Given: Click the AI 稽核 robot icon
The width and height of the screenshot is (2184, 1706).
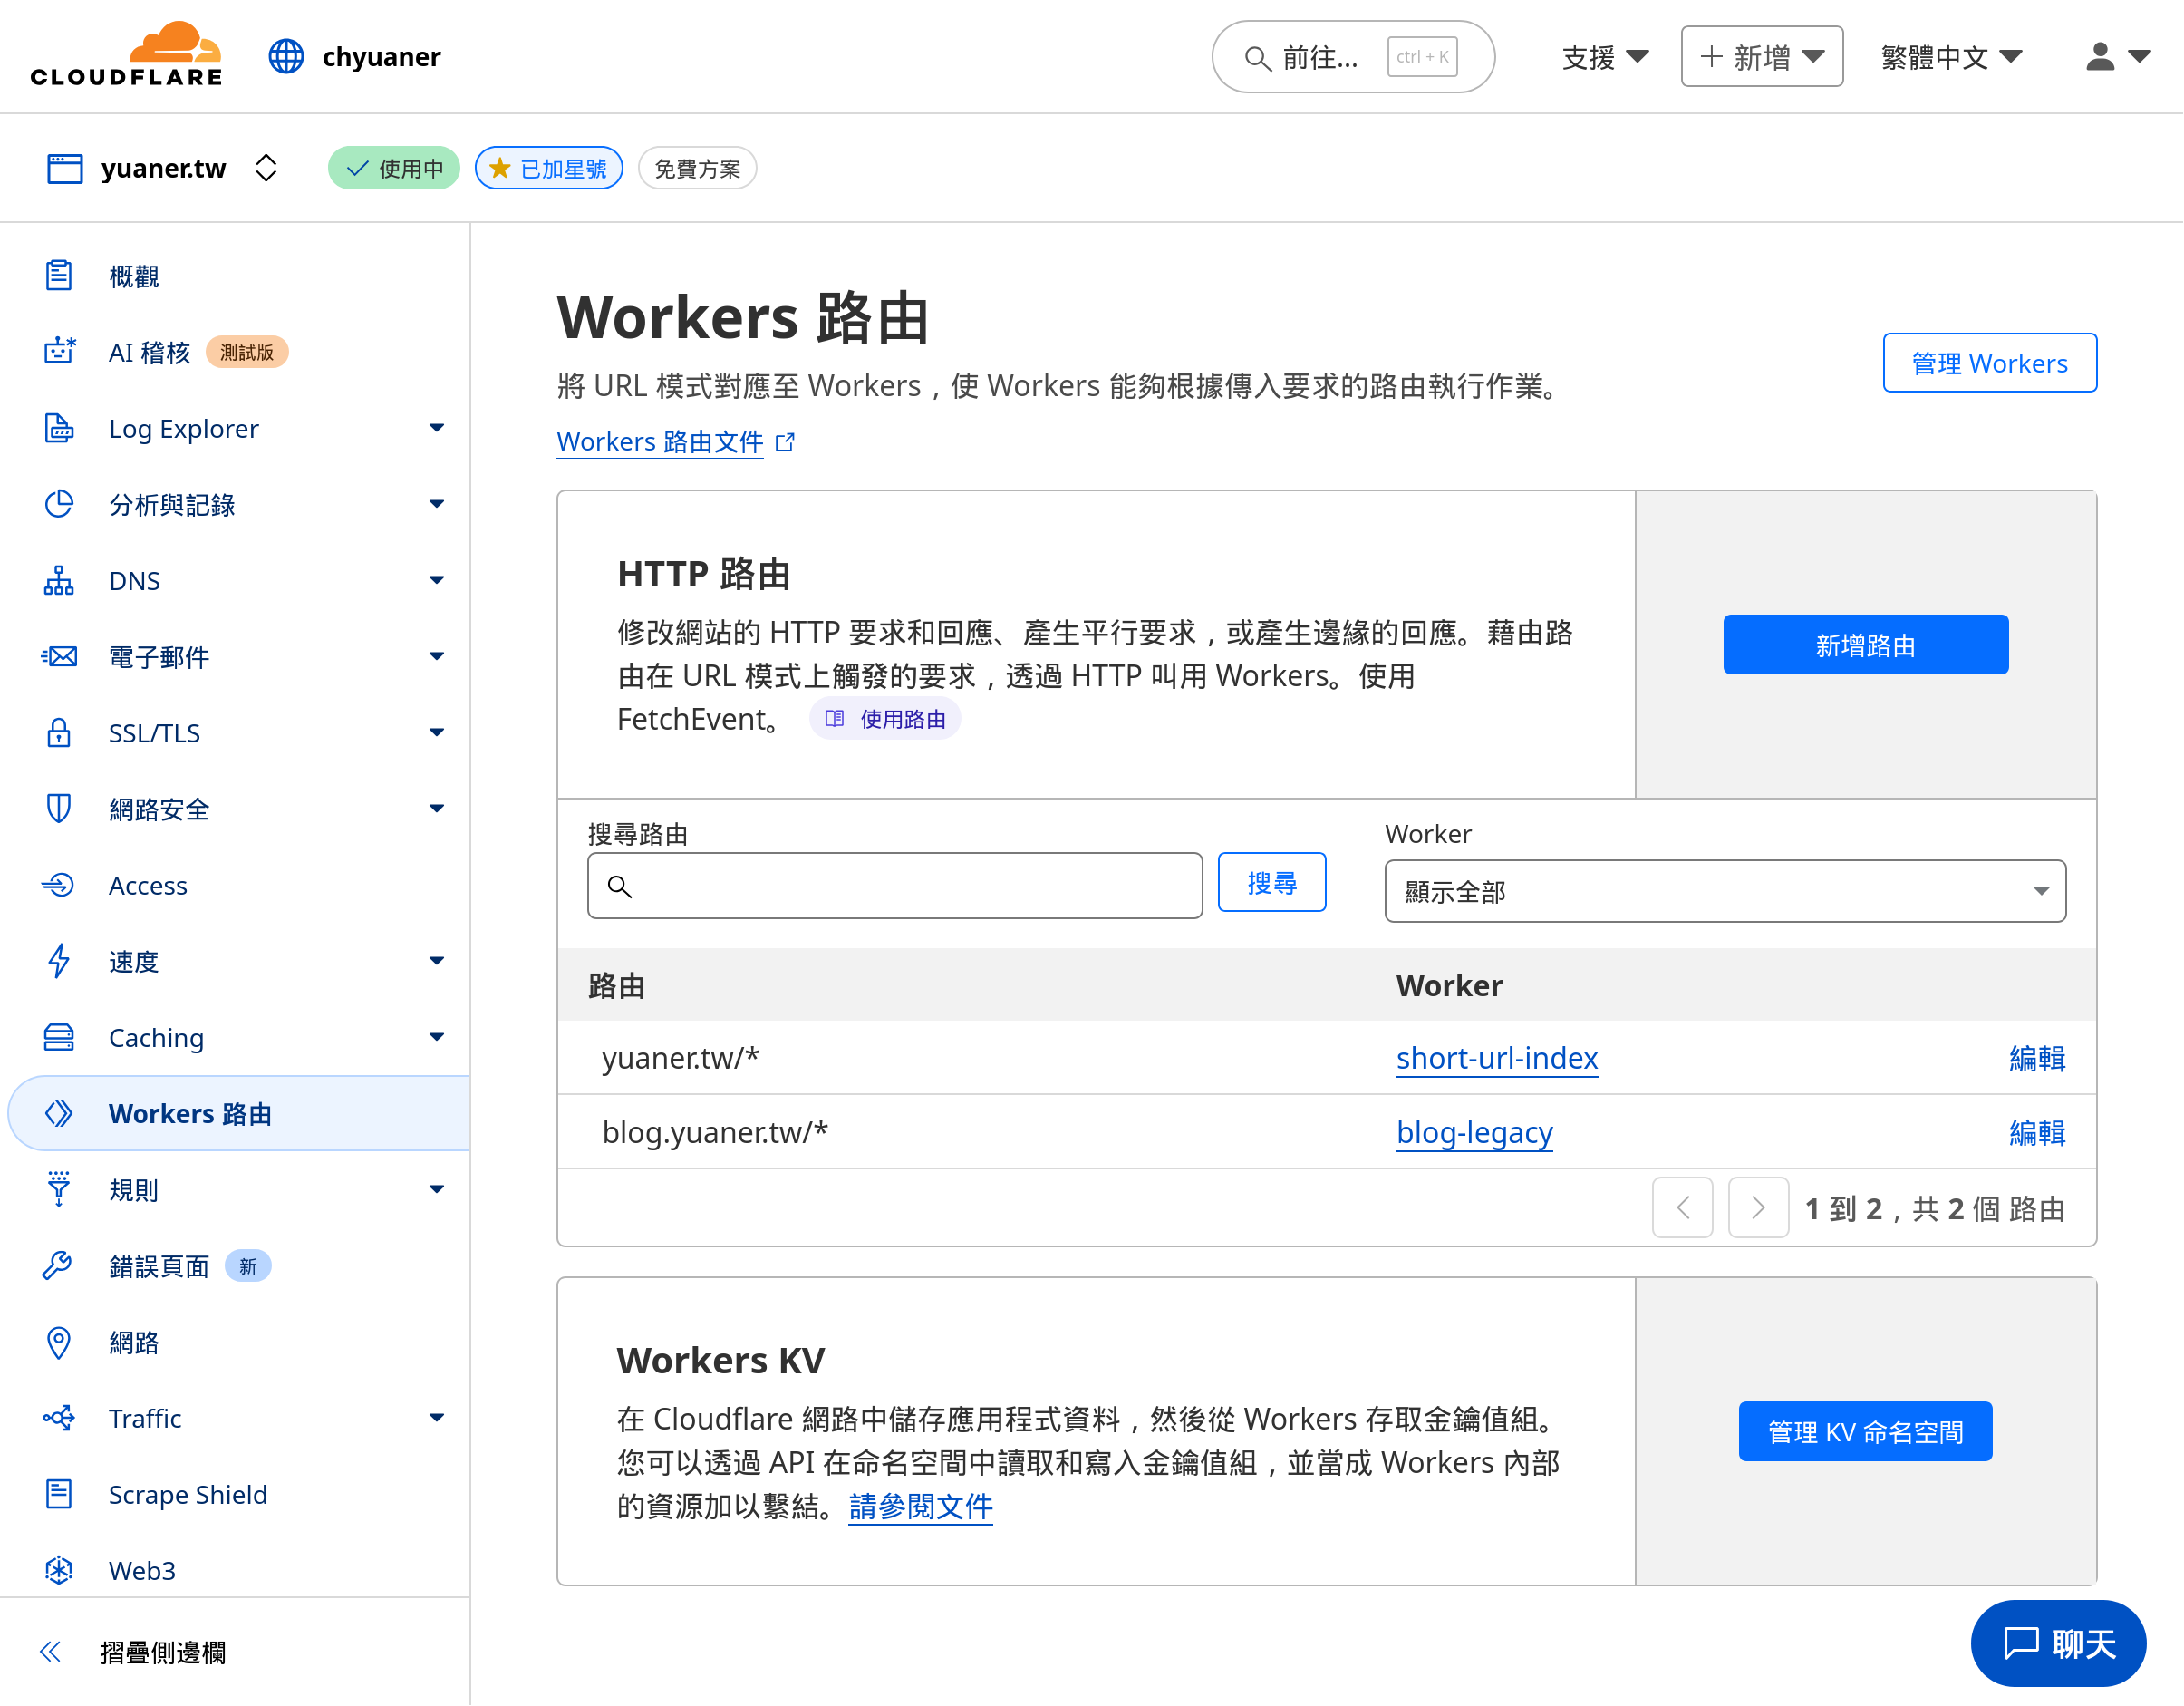Looking at the screenshot, I should (x=59, y=351).
